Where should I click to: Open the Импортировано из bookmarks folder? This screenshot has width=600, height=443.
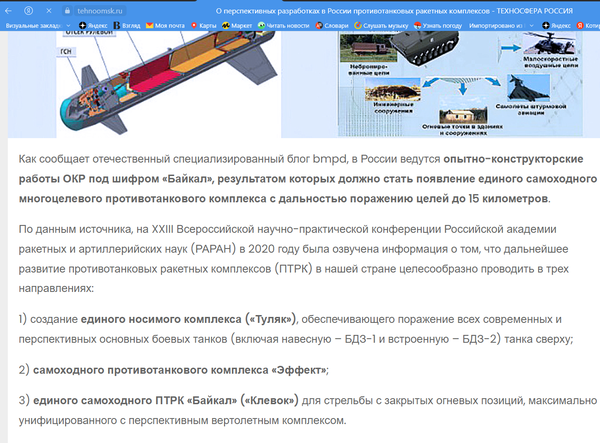click(x=496, y=26)
